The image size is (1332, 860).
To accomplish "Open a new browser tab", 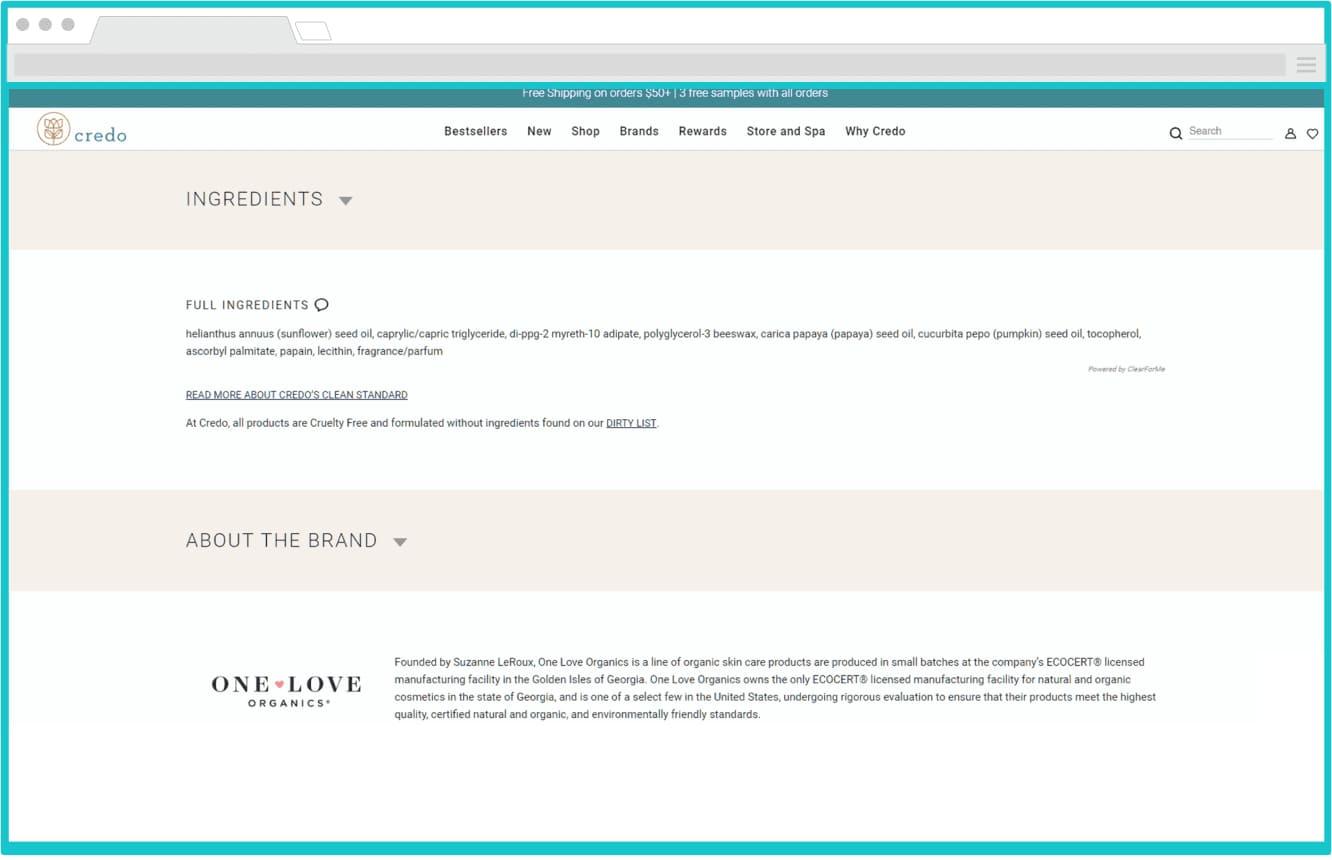I will 313,31.
